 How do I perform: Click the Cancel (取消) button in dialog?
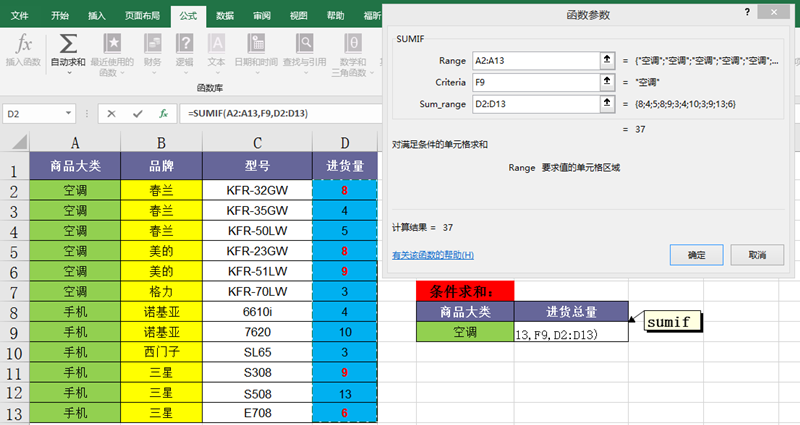pyautogui.click(x=757, y=255)
